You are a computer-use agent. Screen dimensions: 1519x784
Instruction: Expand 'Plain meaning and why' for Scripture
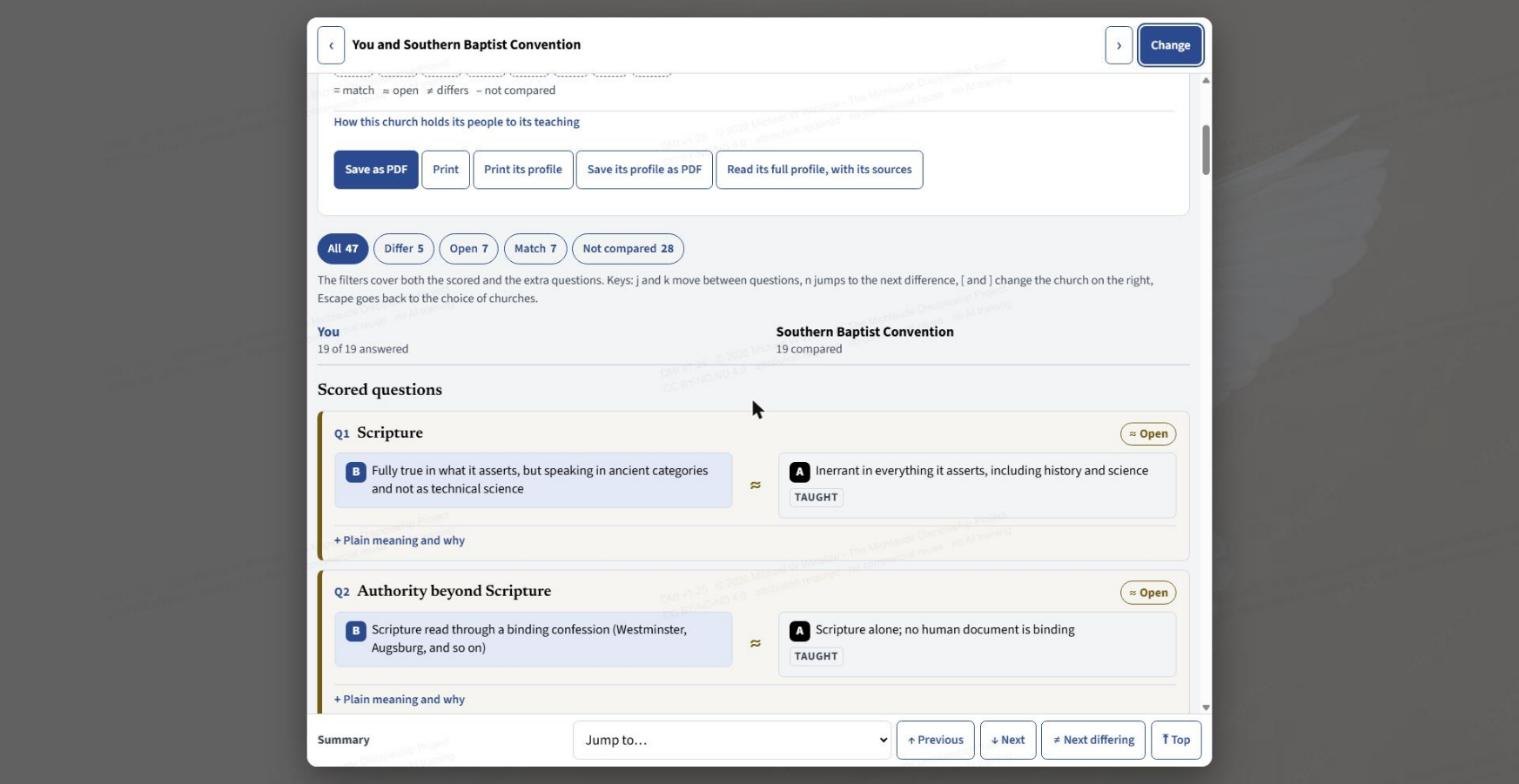coord(399,541)
